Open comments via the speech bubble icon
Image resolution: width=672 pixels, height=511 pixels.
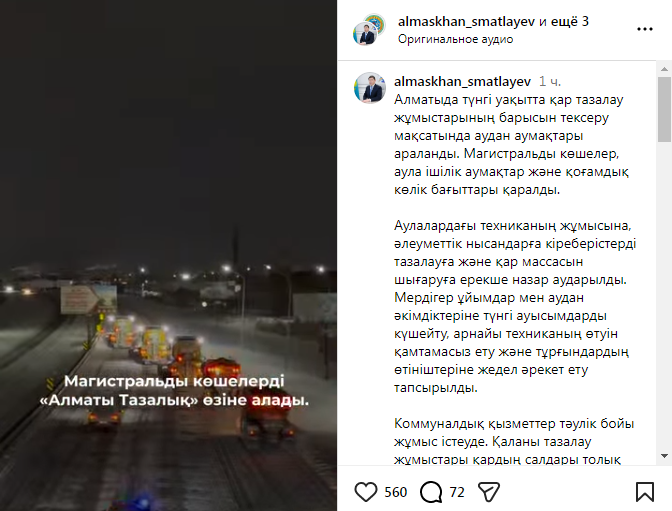[x=431, y=492]
